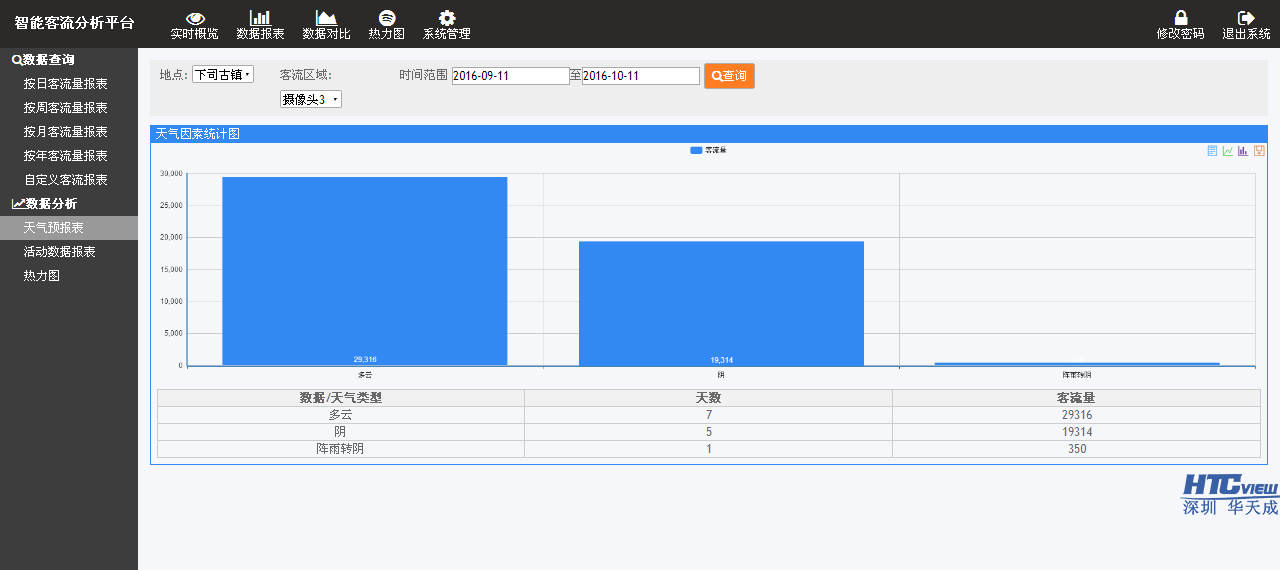Open 数据对比 comparison page
Image resolution: width=1280 pixels, height=570 pixels.
326,25
